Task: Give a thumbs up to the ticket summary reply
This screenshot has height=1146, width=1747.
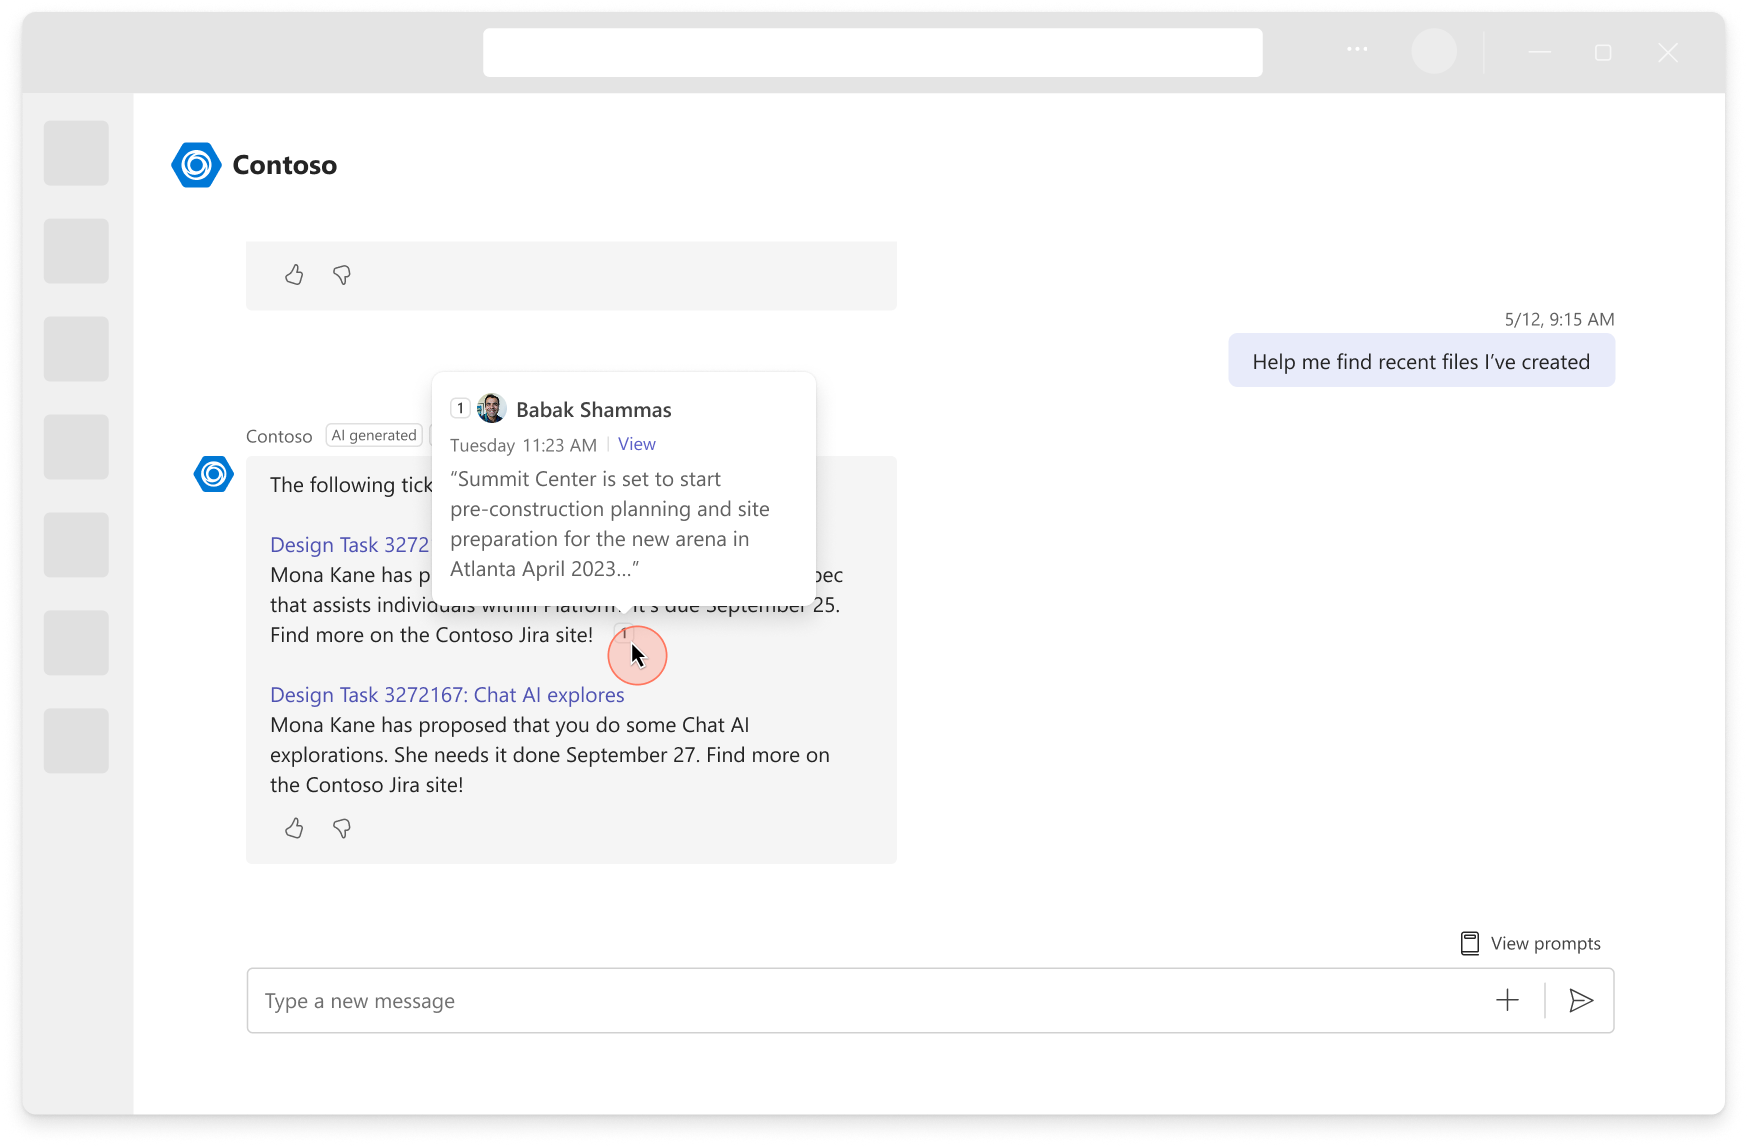Action: pyautogui.click(x=294, y=828)
